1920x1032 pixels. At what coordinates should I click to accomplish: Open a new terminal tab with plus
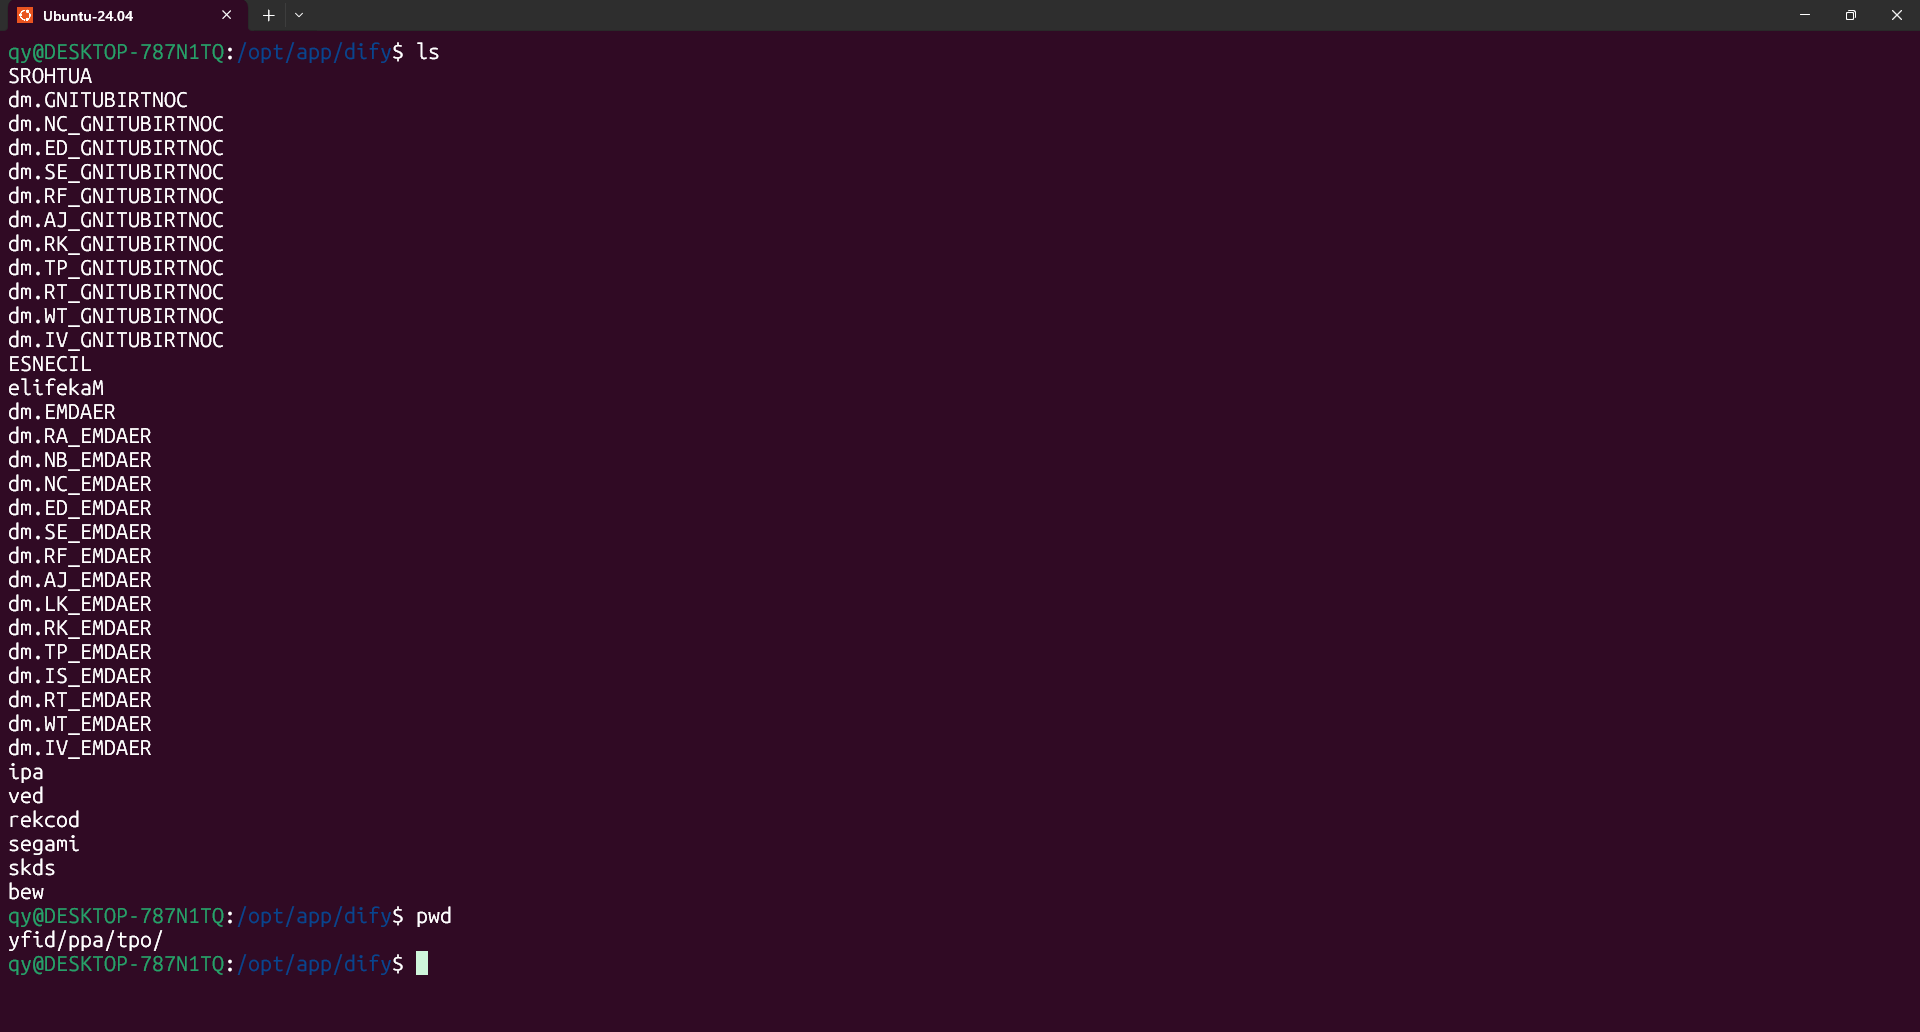(268, 15)
